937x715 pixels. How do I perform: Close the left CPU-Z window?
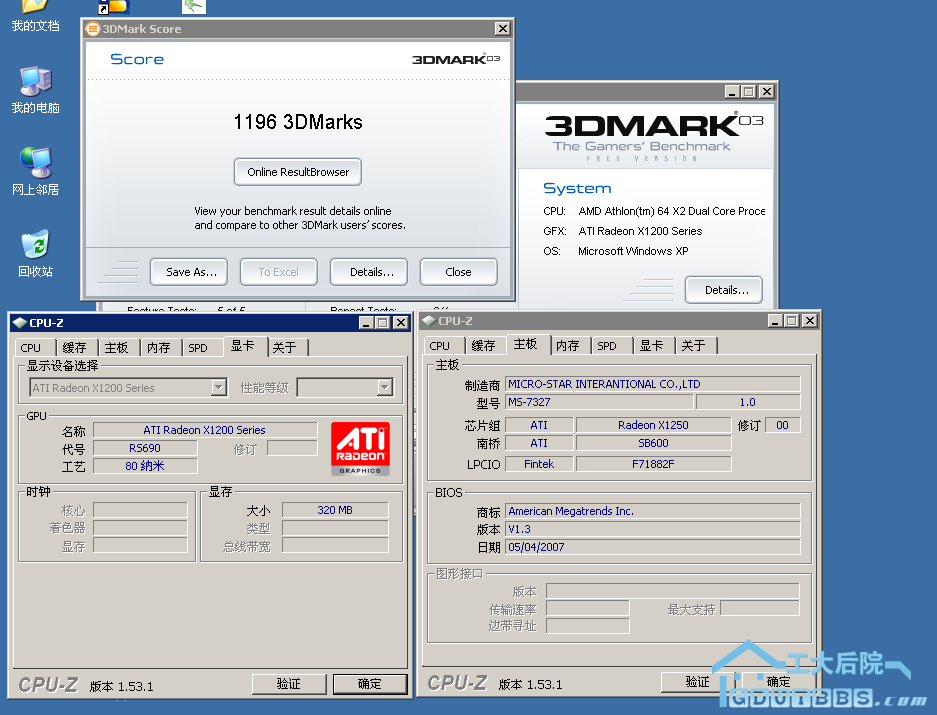pyautogui.click(x=401, y=323)
